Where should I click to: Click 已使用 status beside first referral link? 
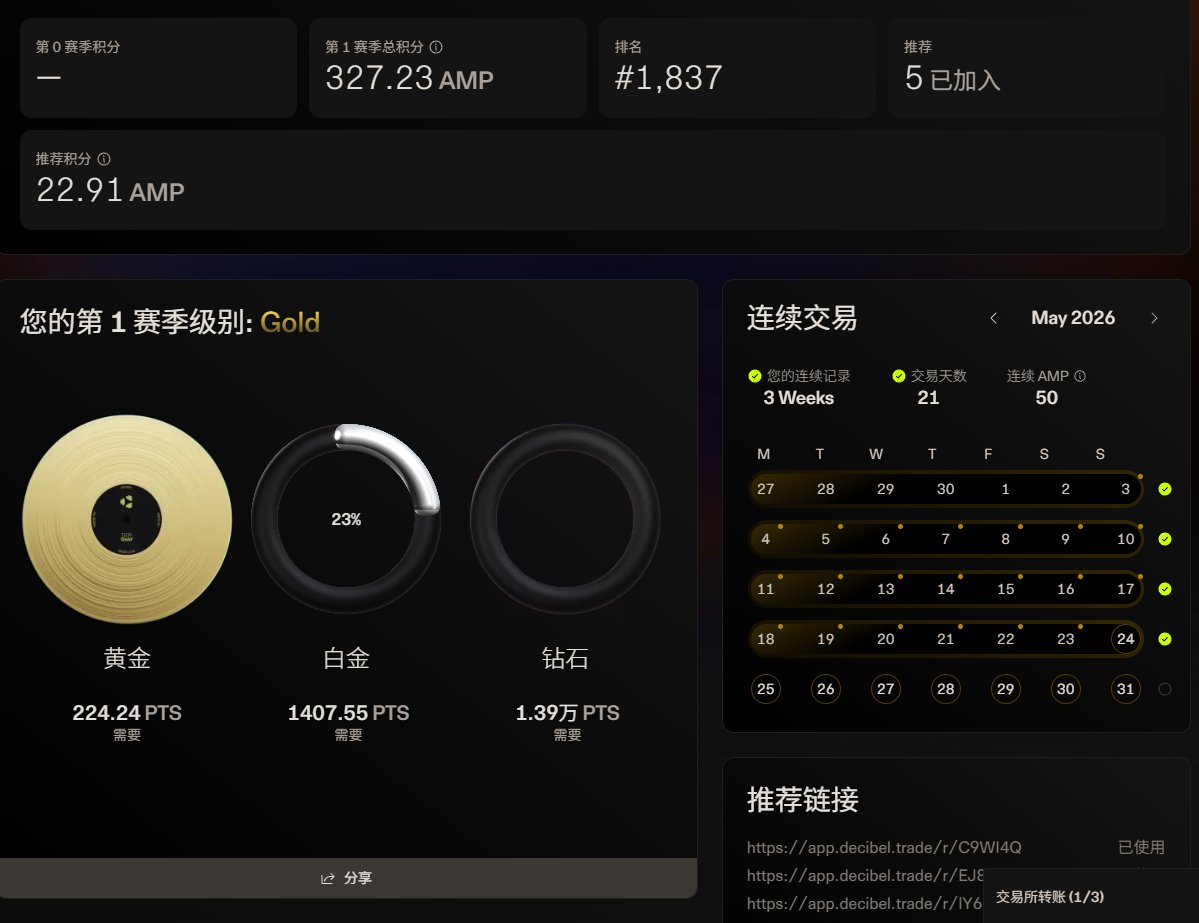pyautogui.click(x=1141, y=847)
